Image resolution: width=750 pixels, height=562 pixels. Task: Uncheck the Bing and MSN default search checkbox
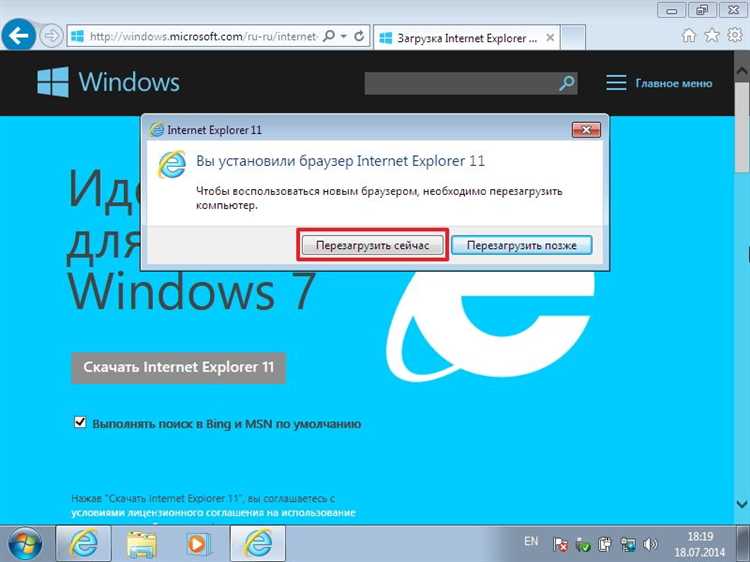point(80,423)
